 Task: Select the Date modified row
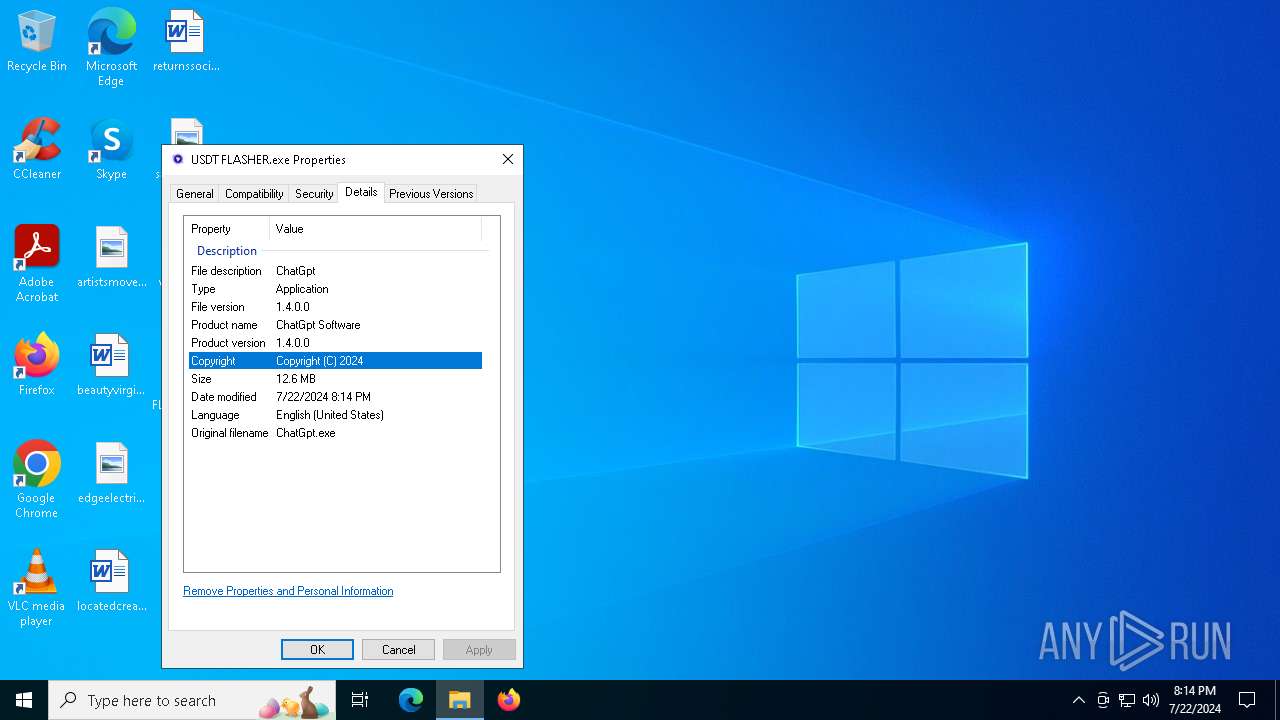click(x=335, y=397)
